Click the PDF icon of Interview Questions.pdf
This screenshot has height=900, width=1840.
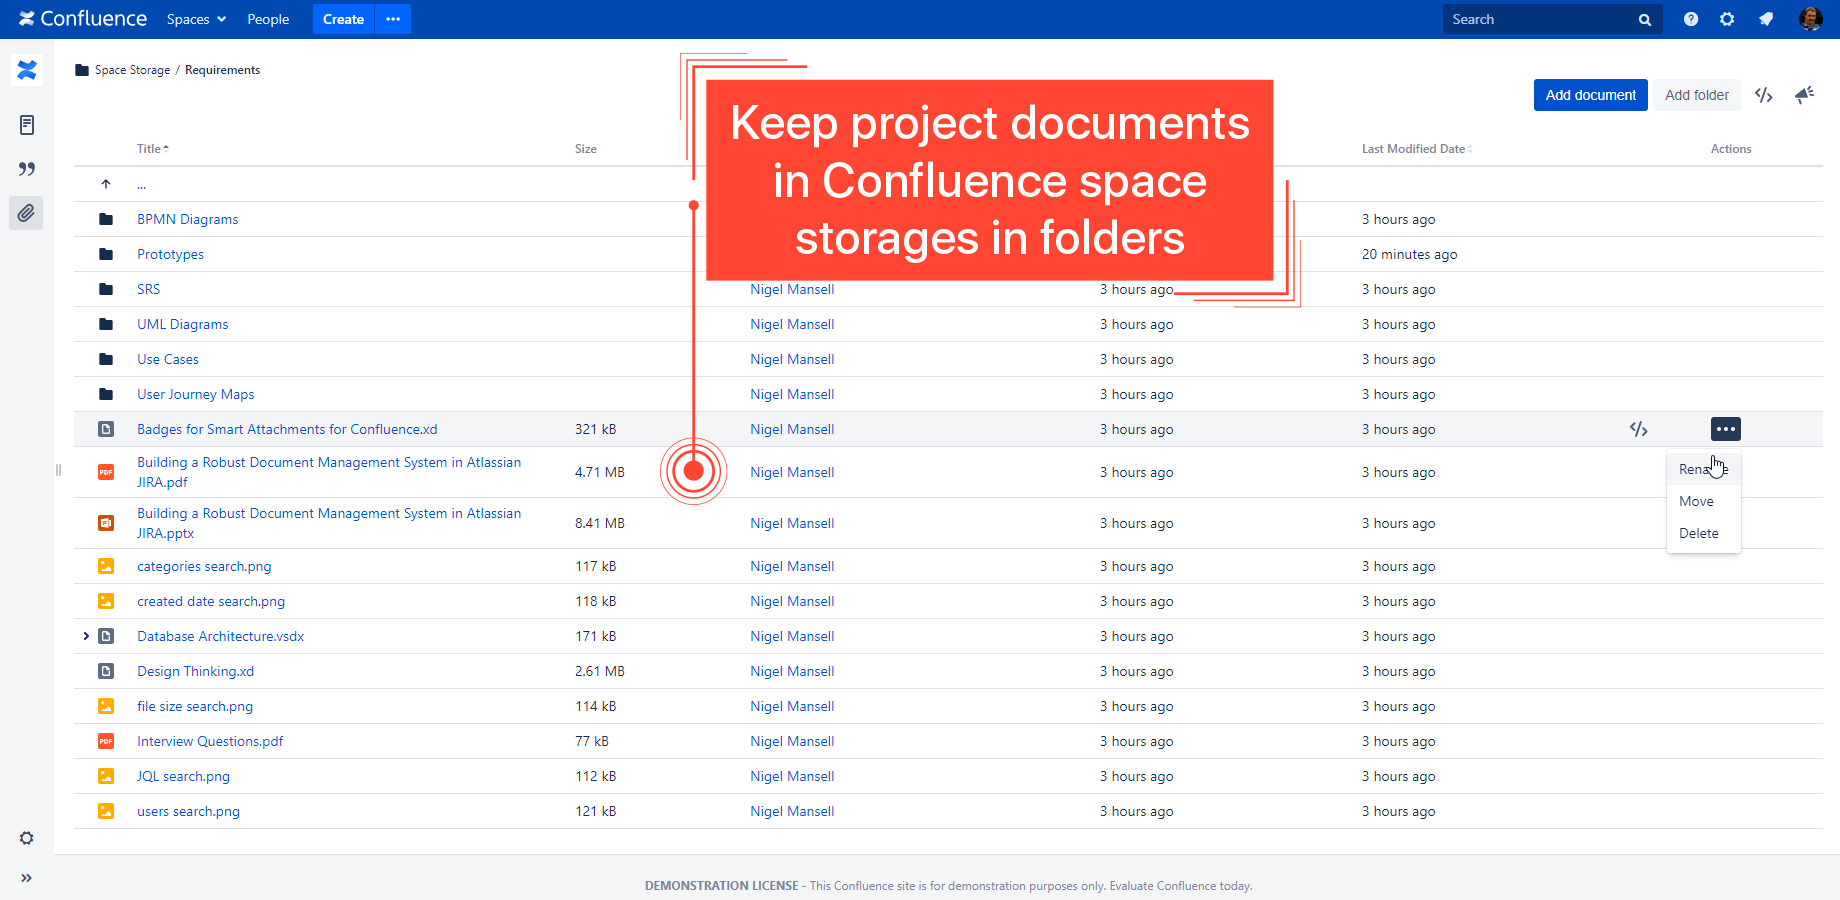106,741
